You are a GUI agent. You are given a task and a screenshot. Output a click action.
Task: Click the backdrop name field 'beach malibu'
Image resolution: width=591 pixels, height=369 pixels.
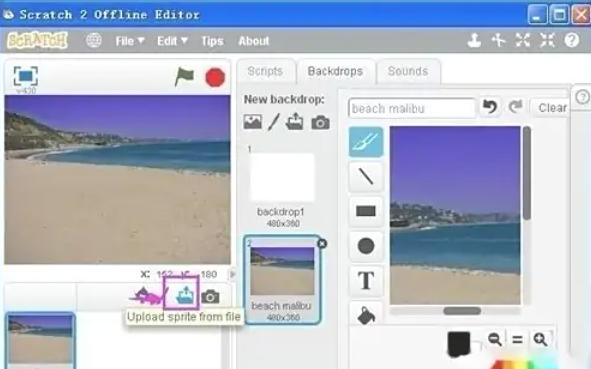click(412, 109)
